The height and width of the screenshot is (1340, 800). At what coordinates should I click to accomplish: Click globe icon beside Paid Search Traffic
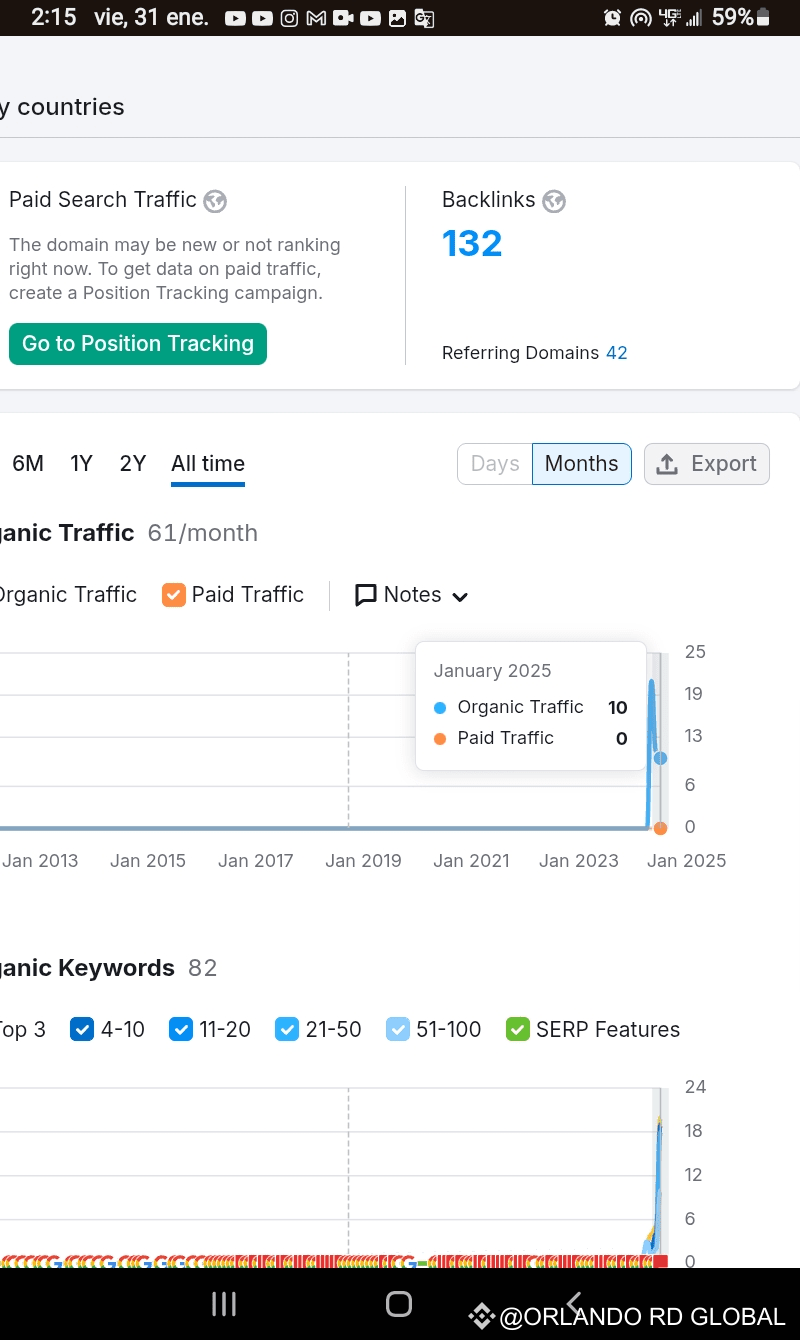[215, 201]
